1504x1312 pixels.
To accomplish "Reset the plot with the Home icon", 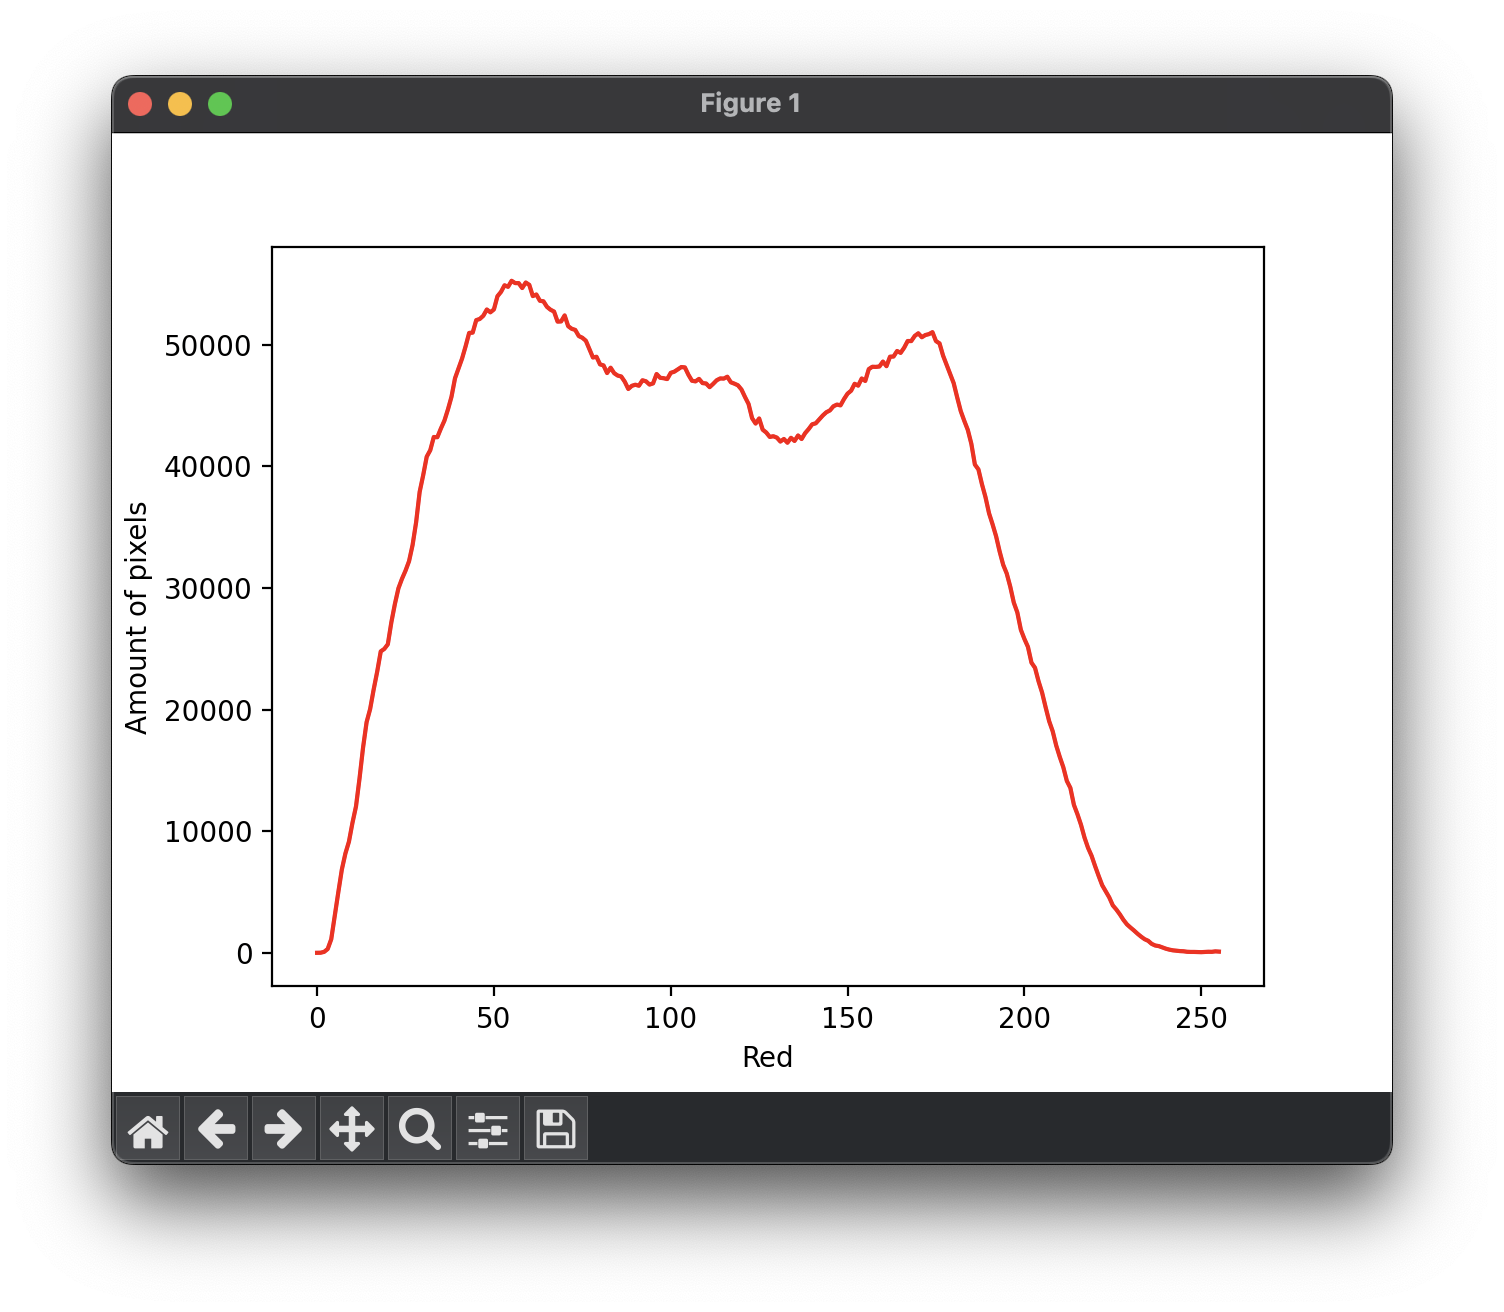I will click(148, 1129).
